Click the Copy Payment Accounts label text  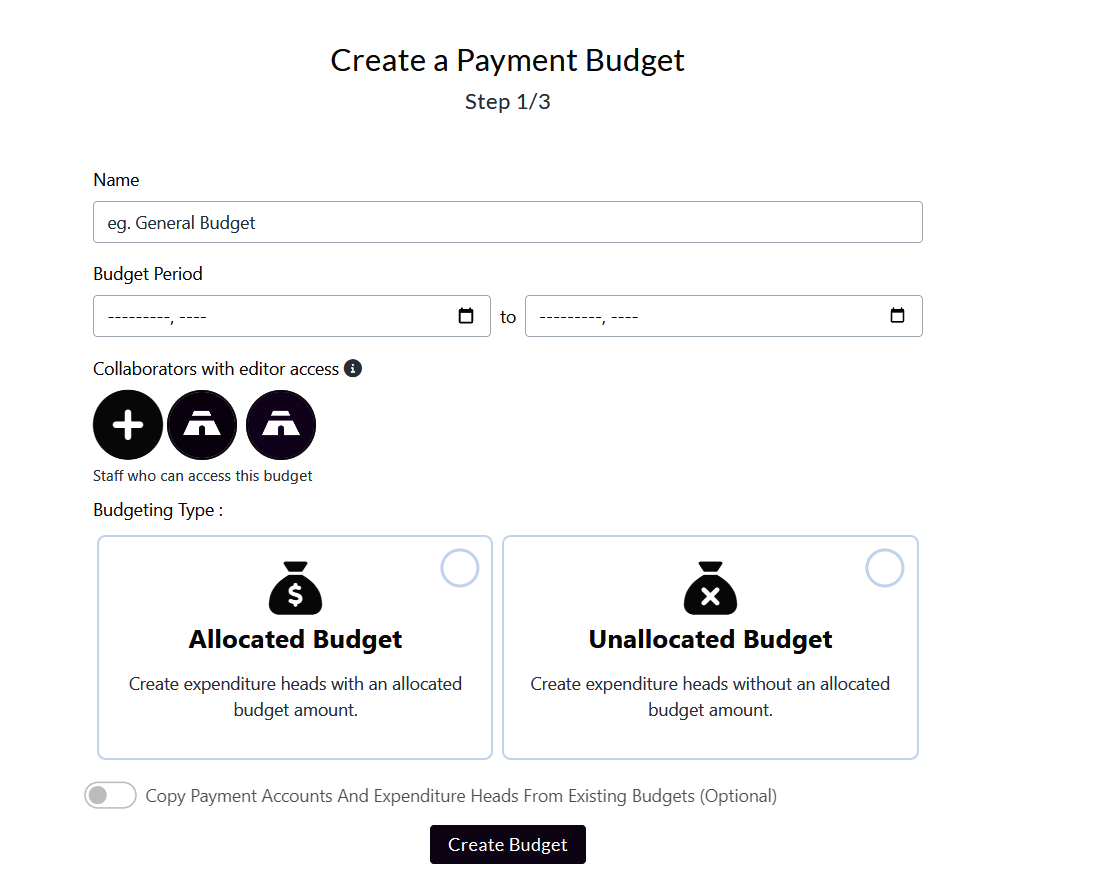click(461, 796)
